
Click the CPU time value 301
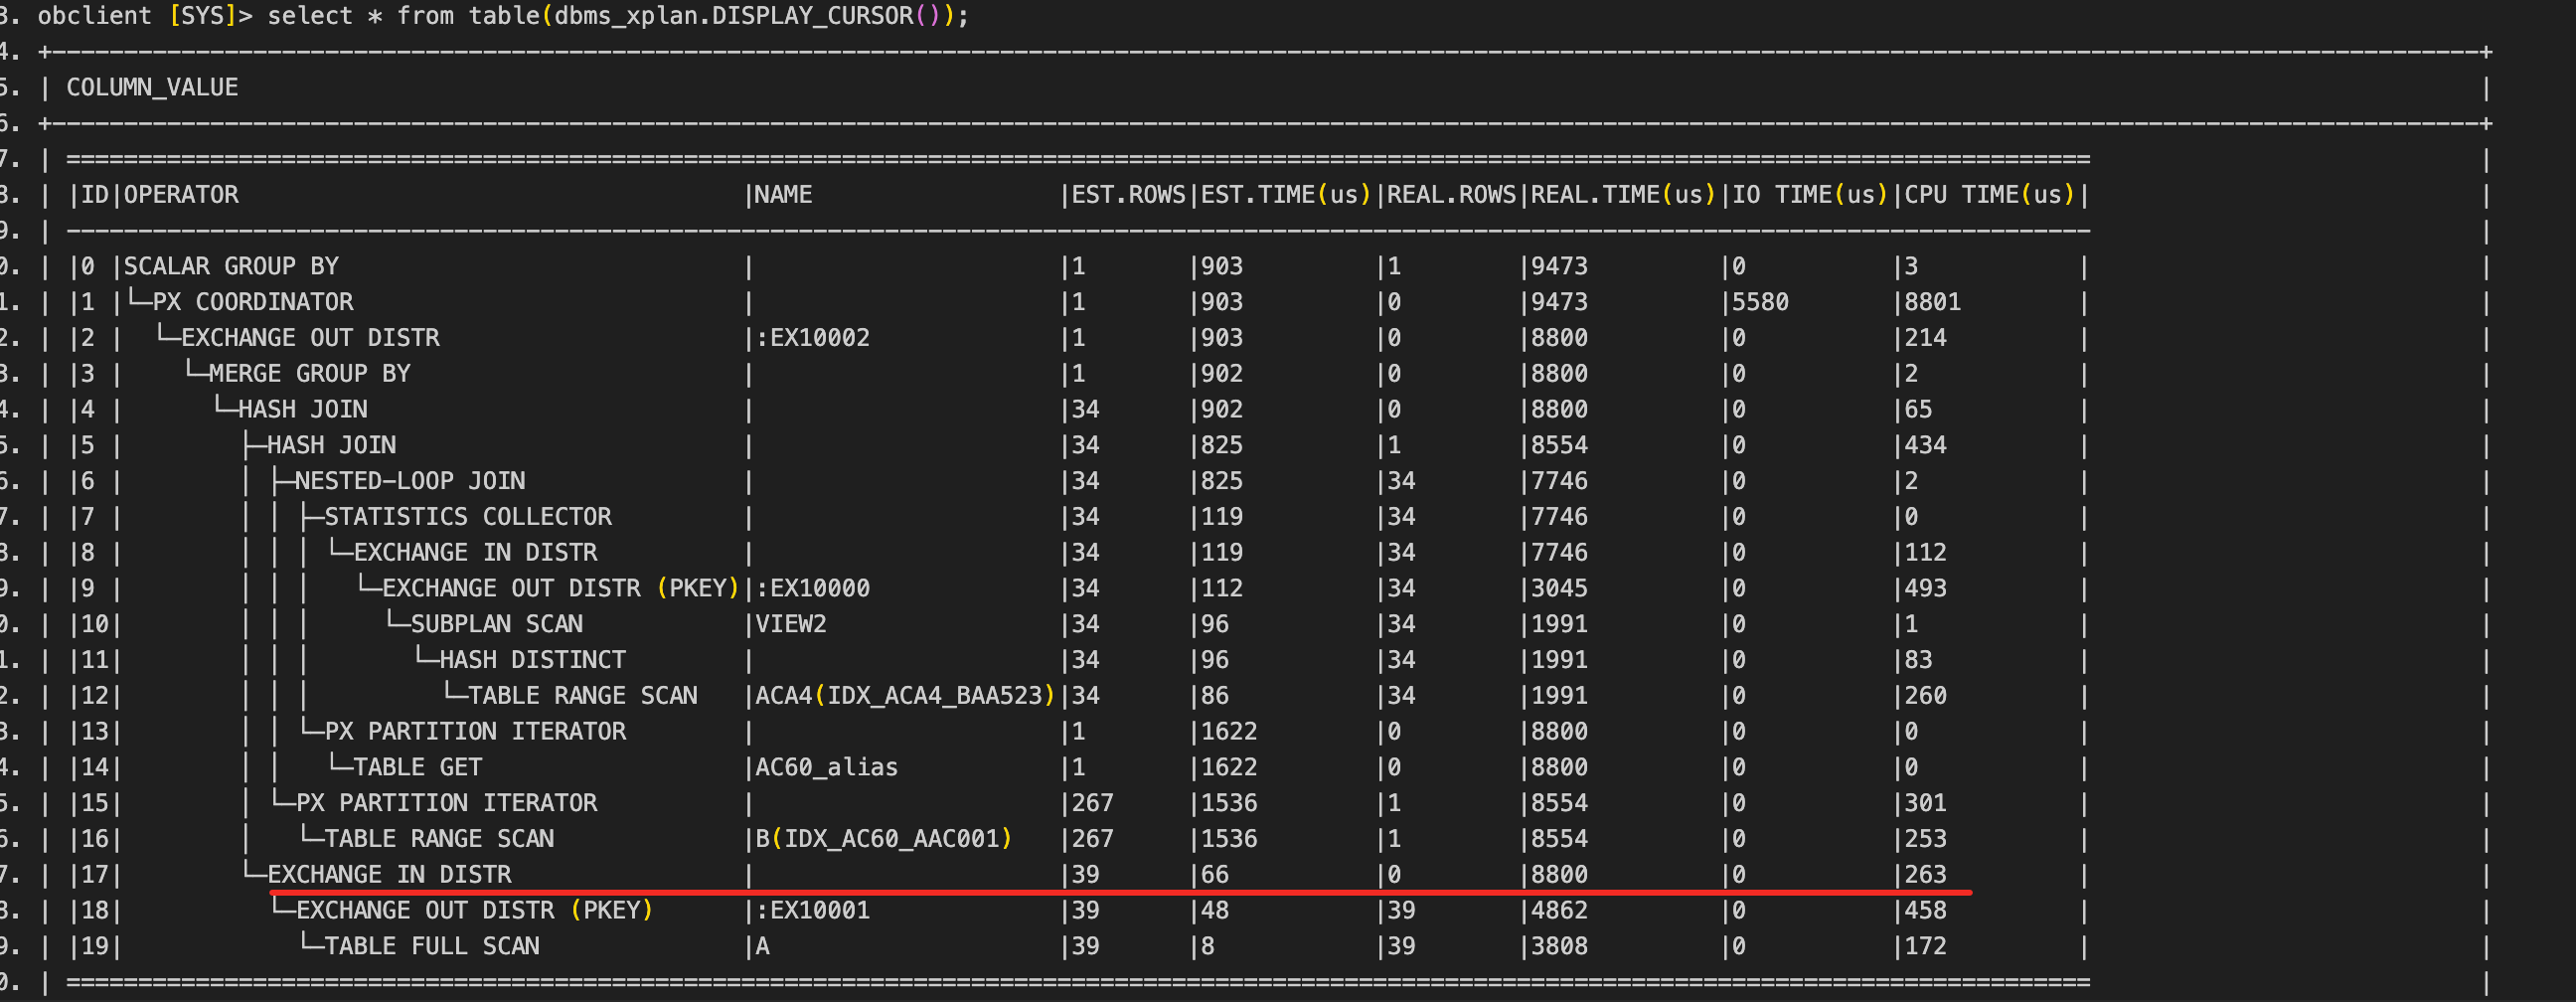coord(1926,803)
